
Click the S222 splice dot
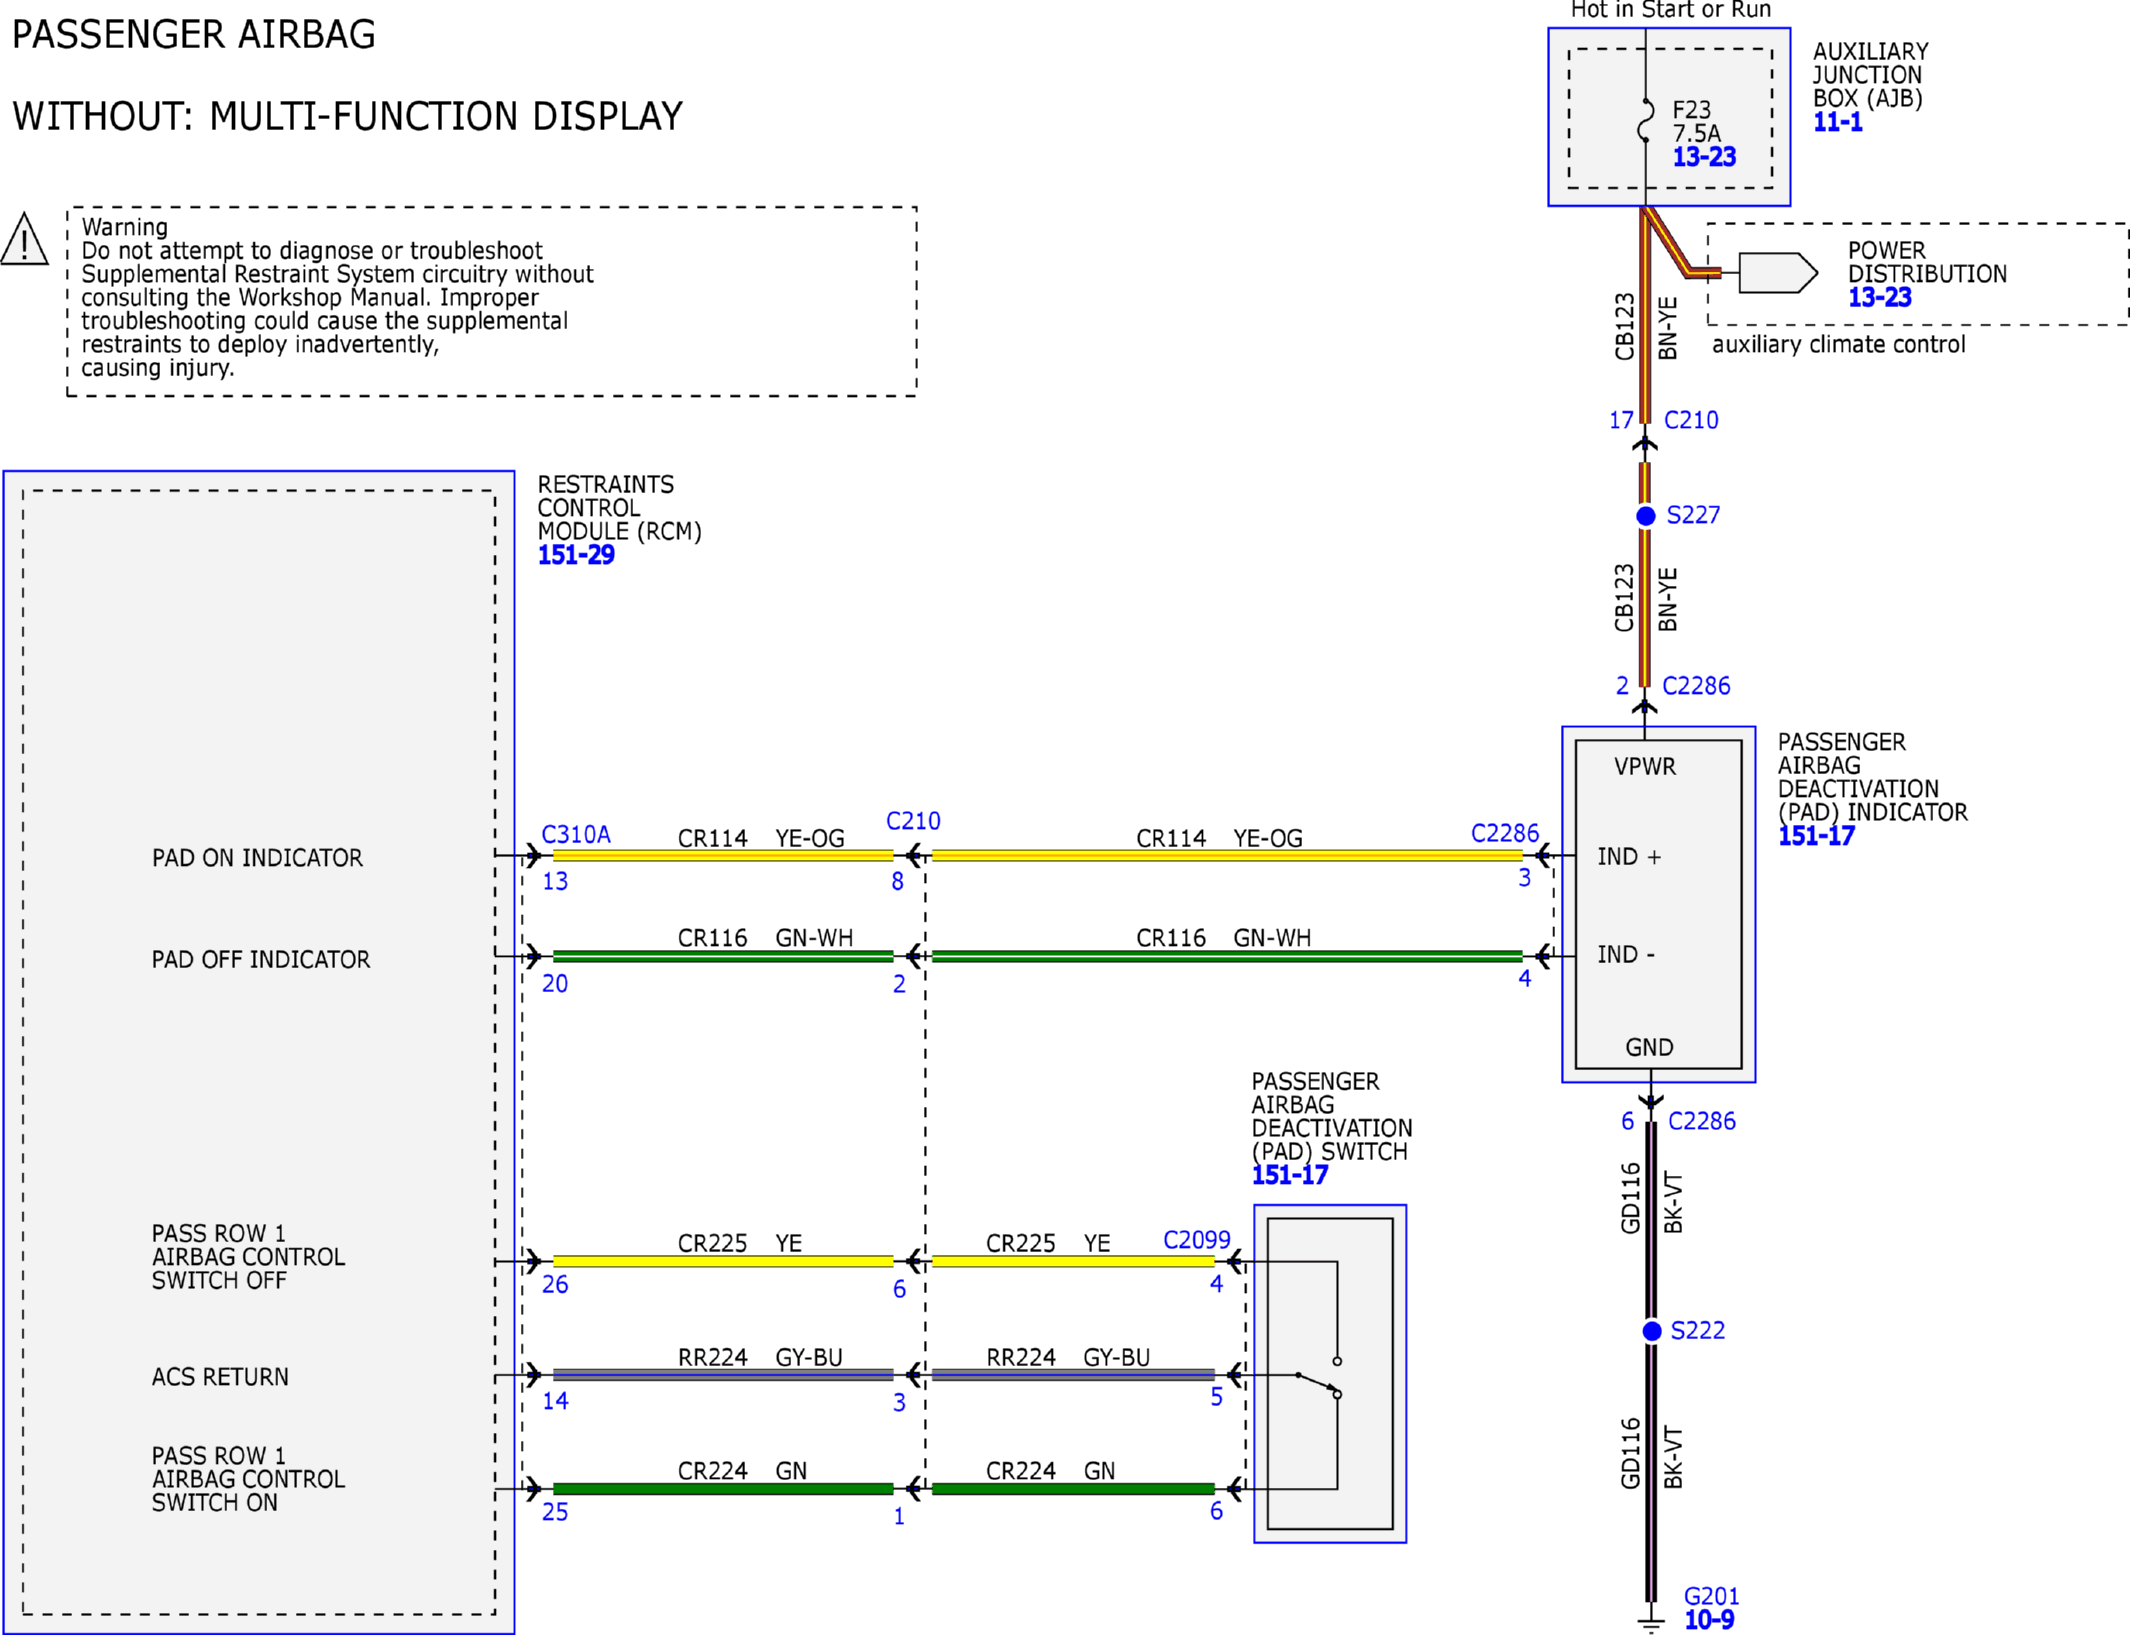pyautogui.click(x=1652, y=1331)
